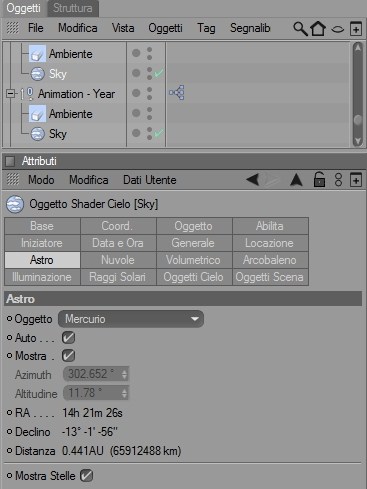
Task: Open the Tag menu
Action: (206, 28)
